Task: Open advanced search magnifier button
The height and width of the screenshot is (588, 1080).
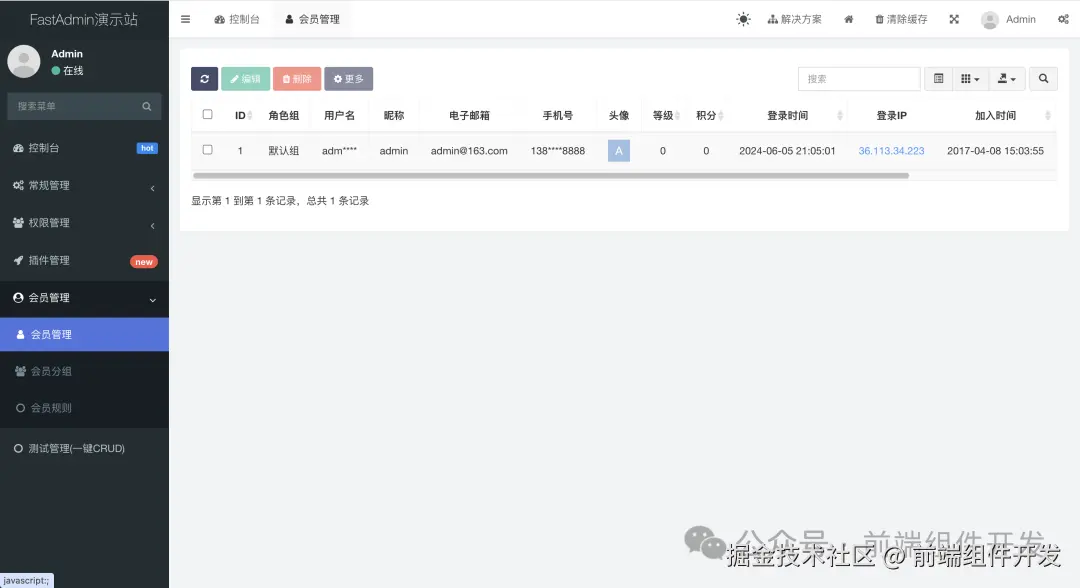Action: (x=1043, y=78)
